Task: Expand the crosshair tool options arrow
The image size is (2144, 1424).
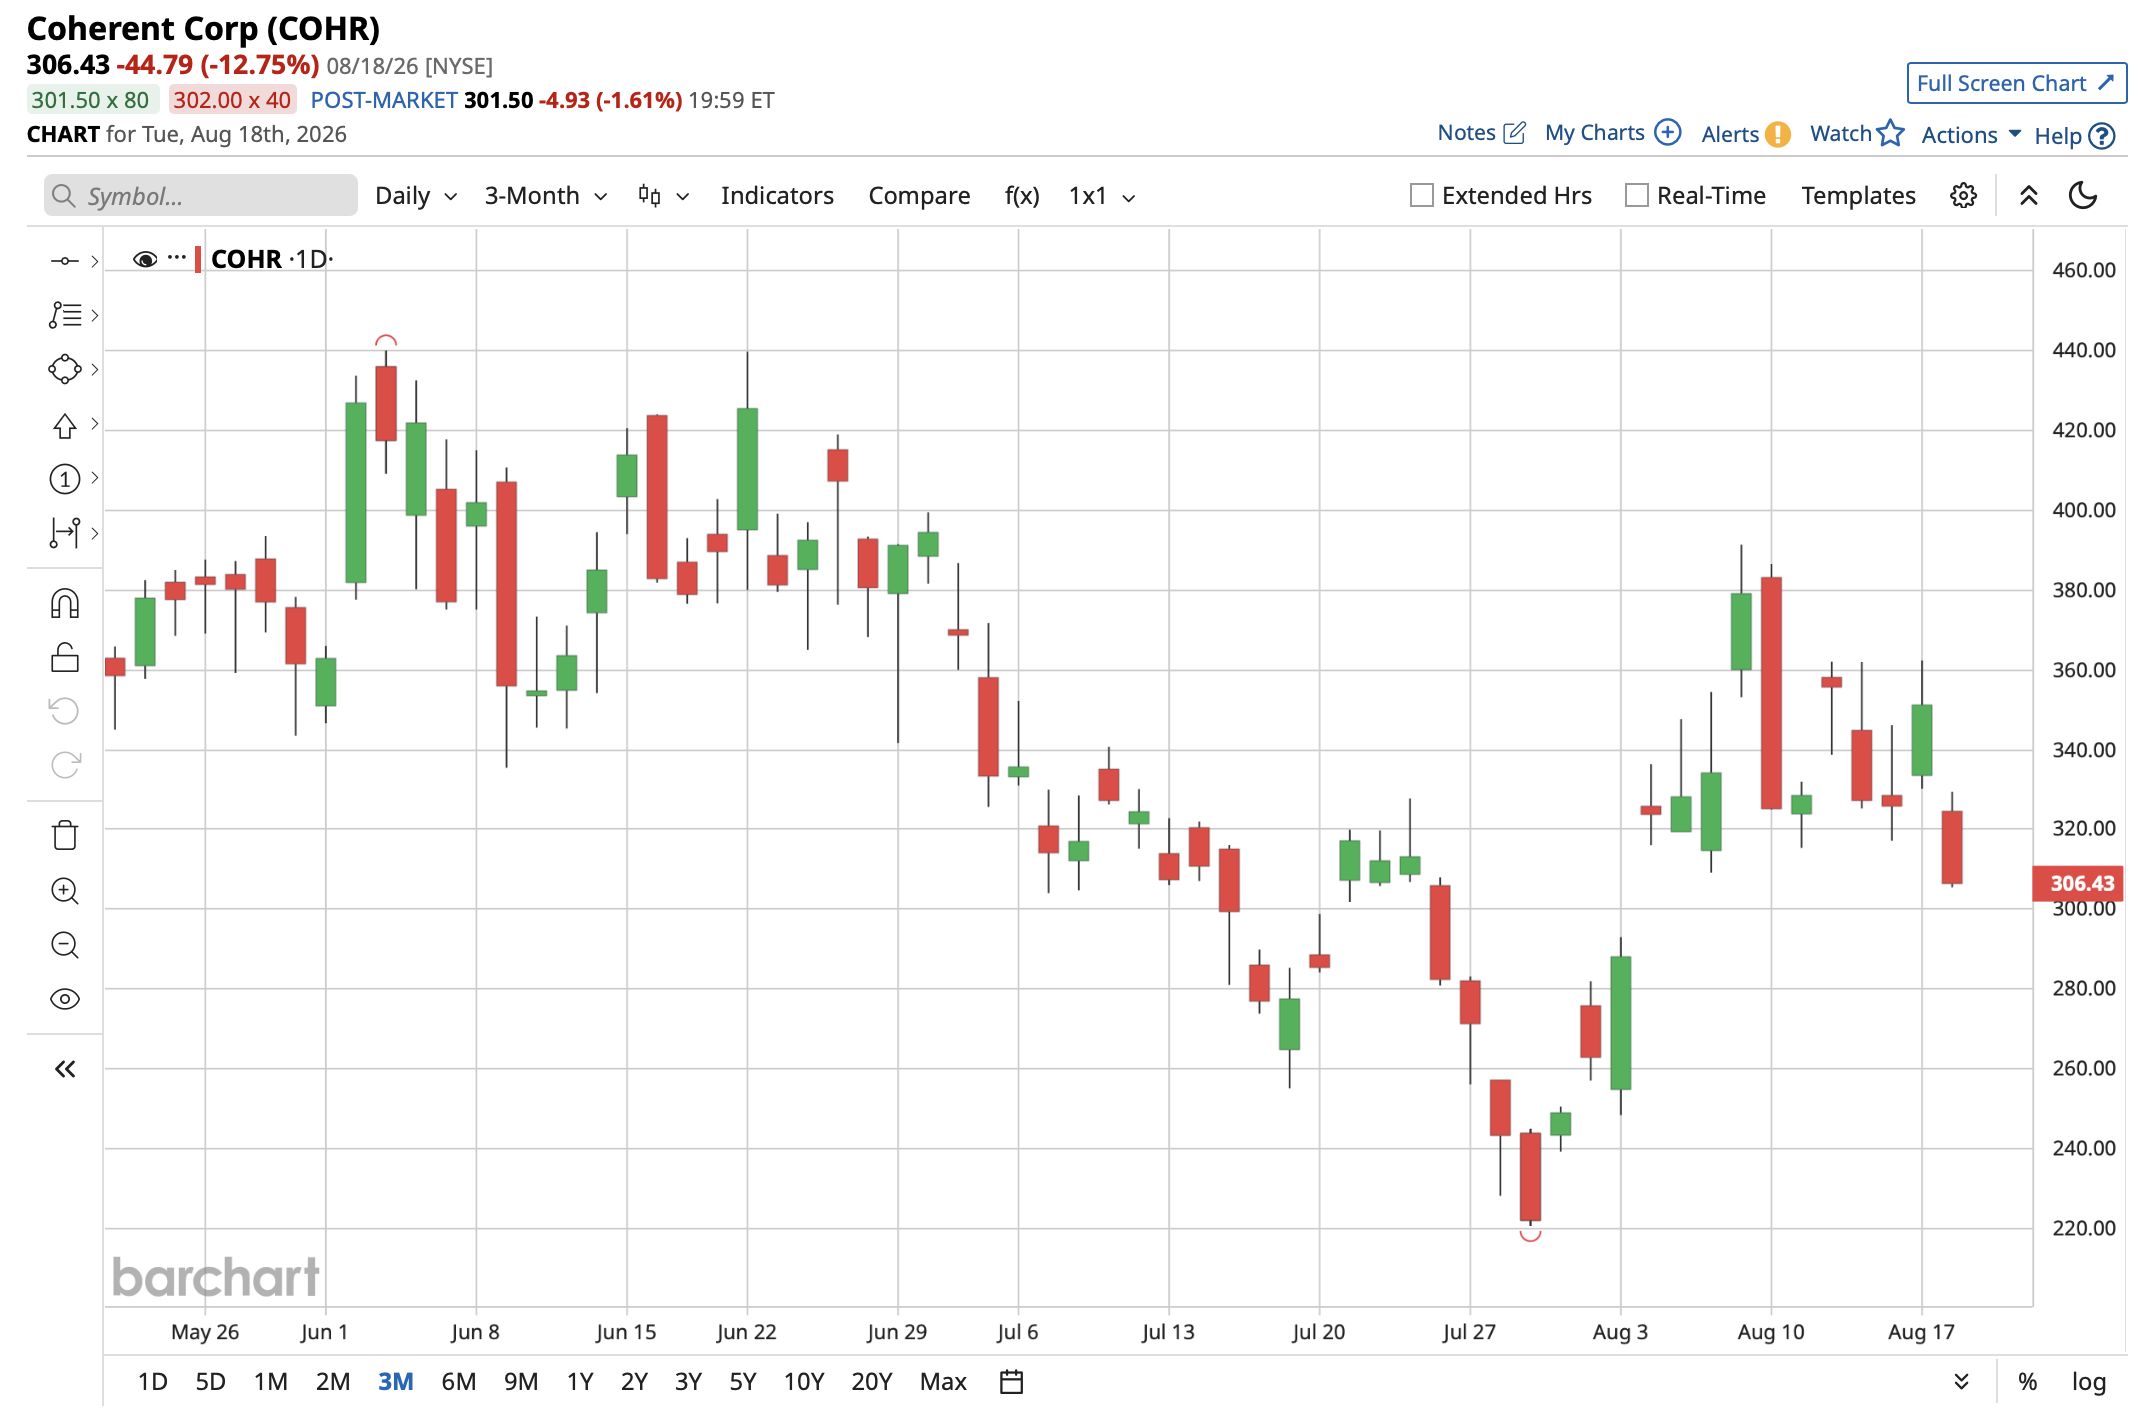Action: tap(95, 261)
